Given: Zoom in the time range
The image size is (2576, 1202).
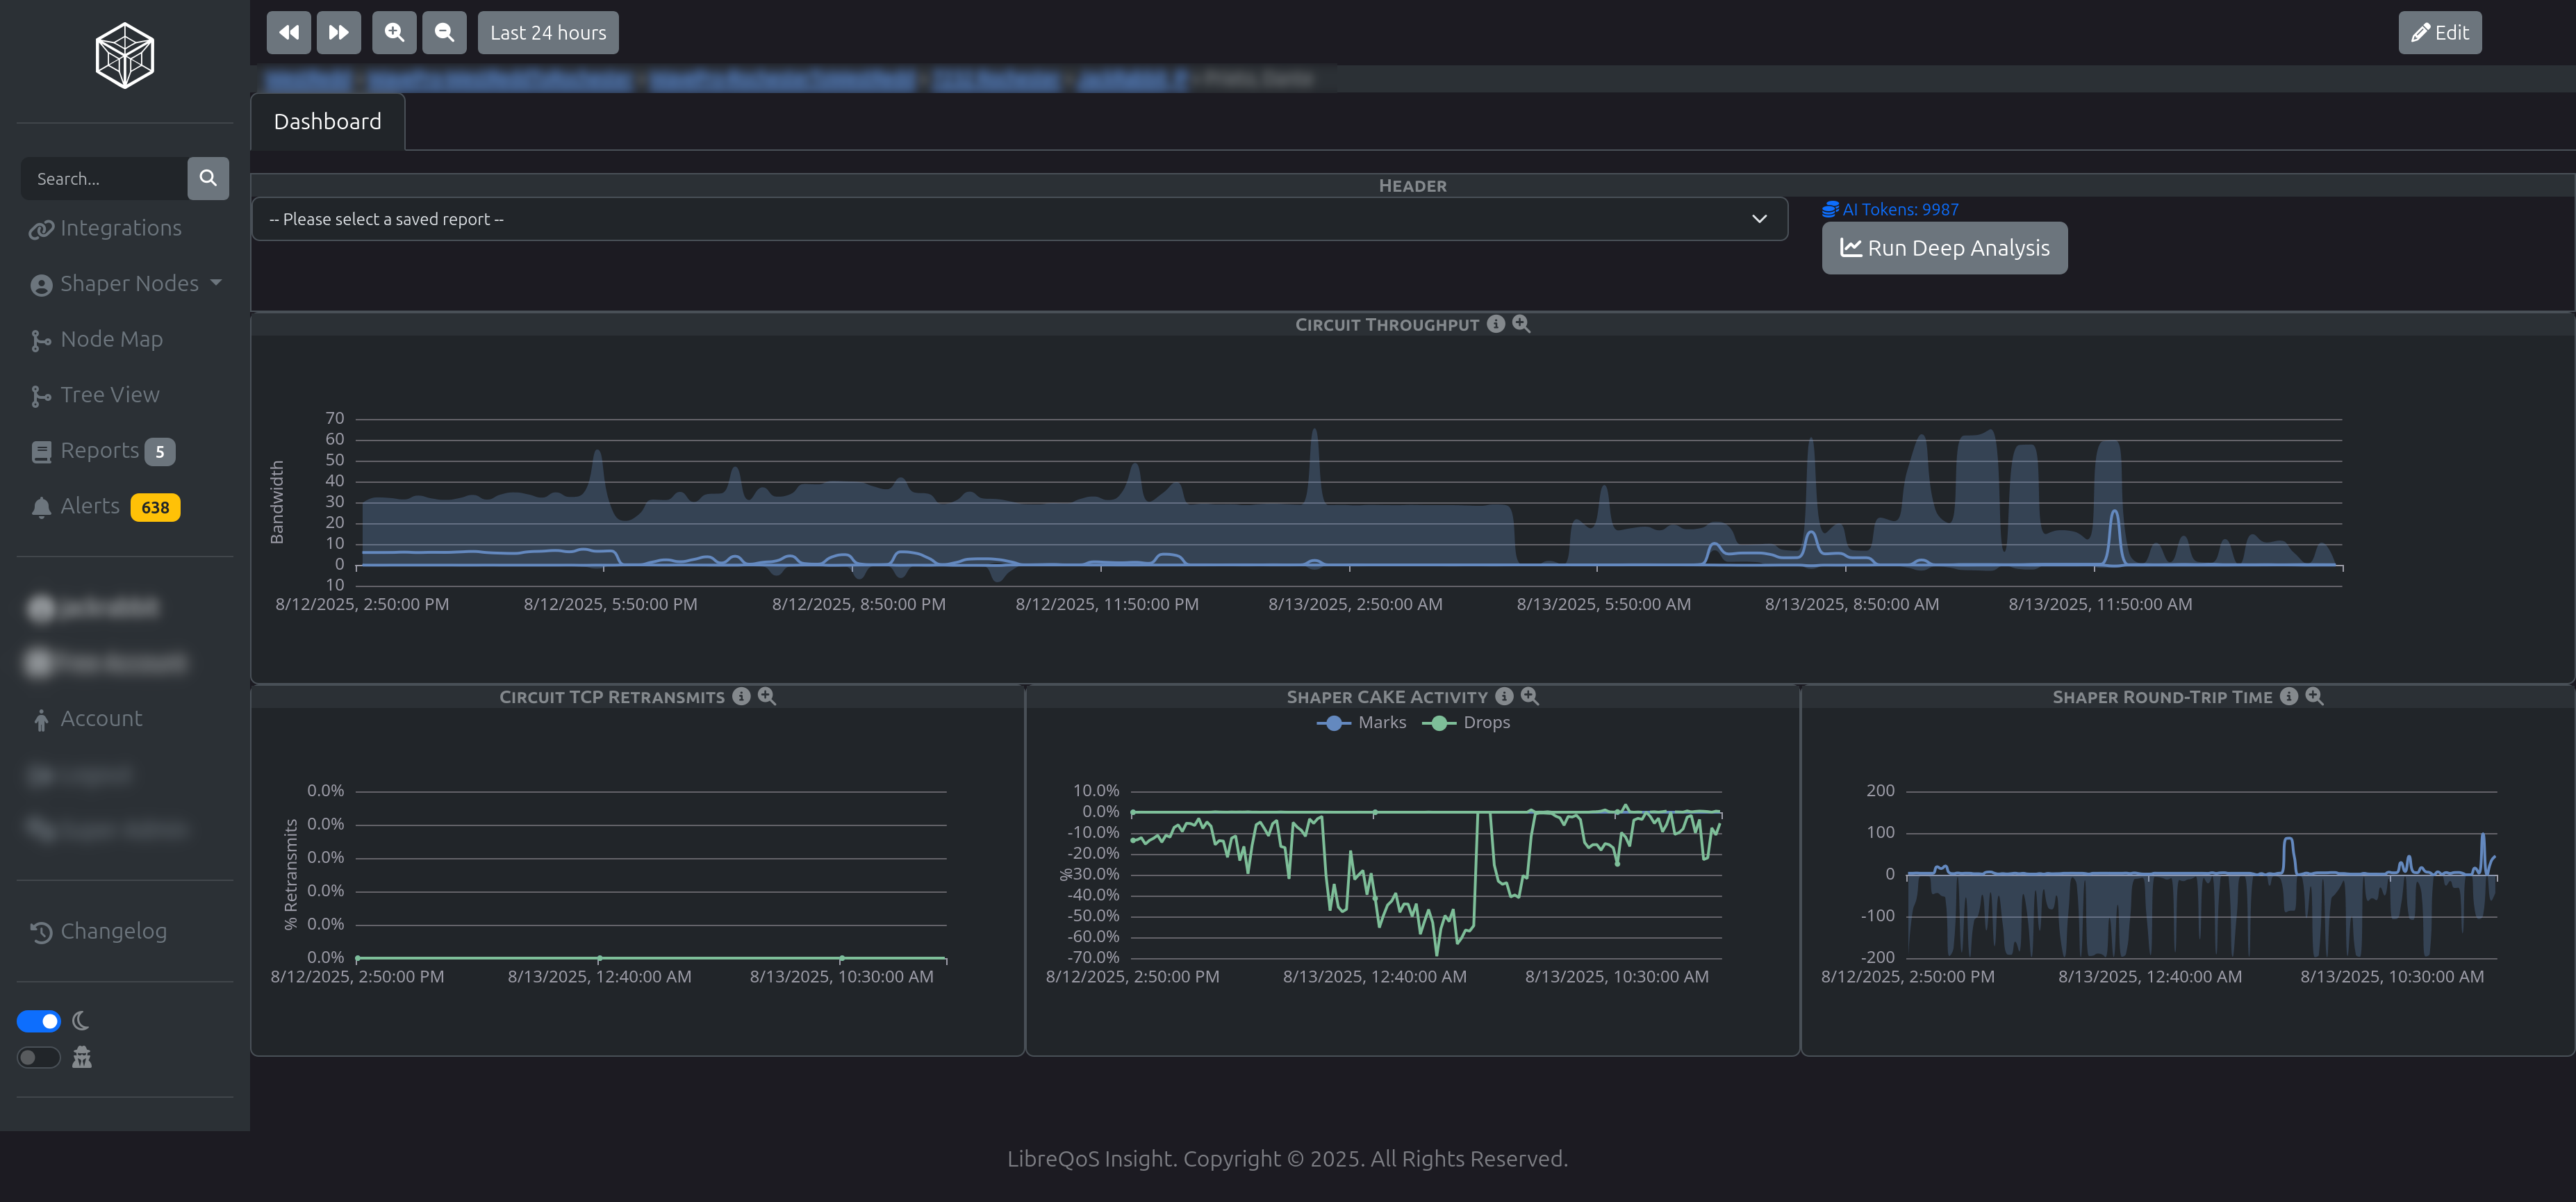Looking at the screenshot, I should pyautogui.click(x=394, y=33).
